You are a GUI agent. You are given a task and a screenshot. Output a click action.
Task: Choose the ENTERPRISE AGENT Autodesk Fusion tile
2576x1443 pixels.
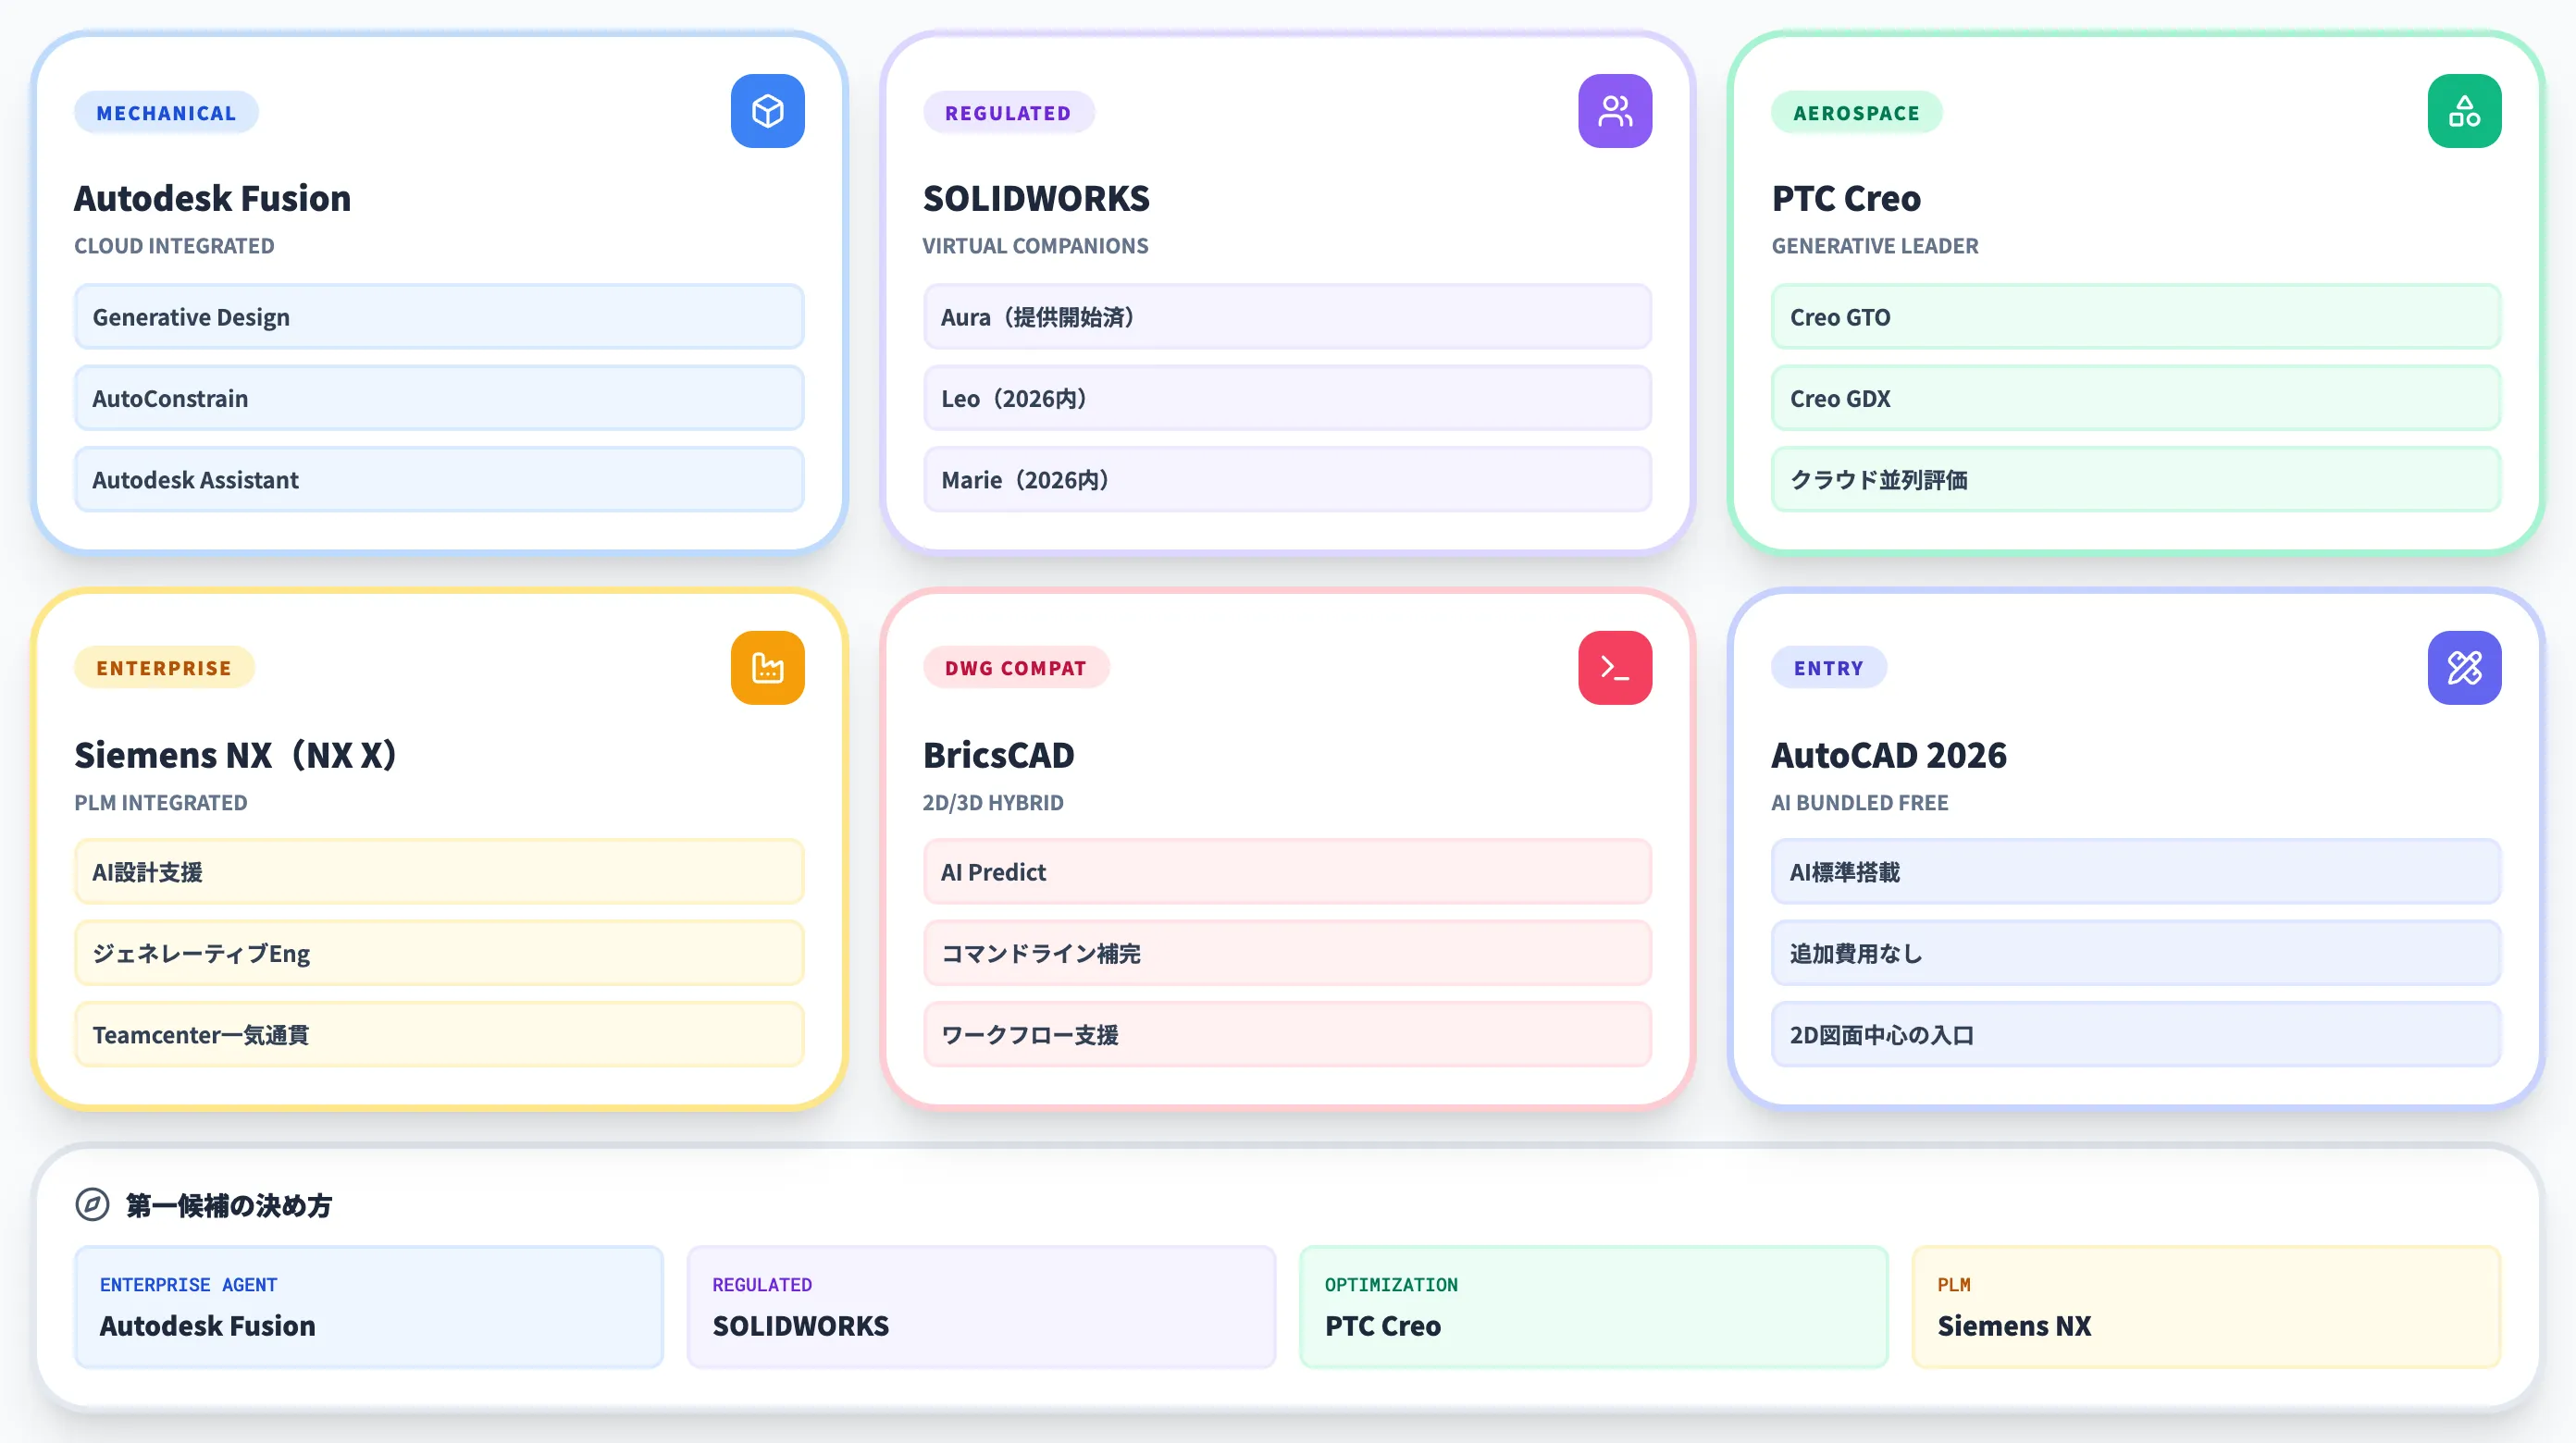(368, 1306)
